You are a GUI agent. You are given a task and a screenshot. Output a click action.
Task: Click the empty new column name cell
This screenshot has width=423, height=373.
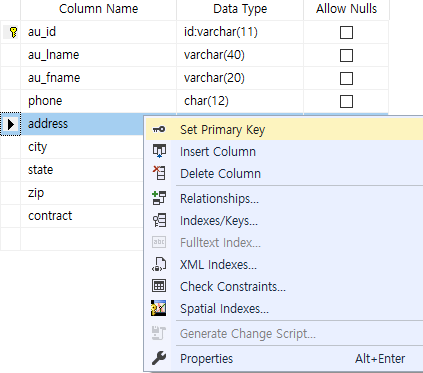tap(82, 239)
